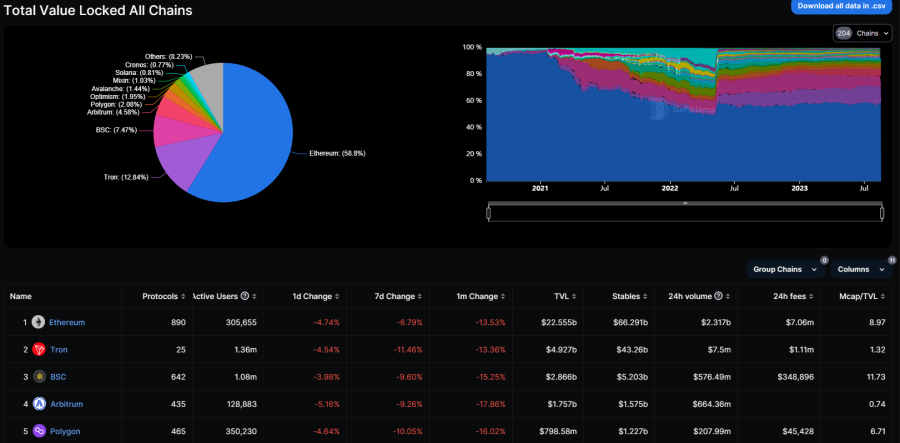Sort by Active Users using sort arrows
The height and width of the screenshot is (443, 900).
(x=254, y=297)
